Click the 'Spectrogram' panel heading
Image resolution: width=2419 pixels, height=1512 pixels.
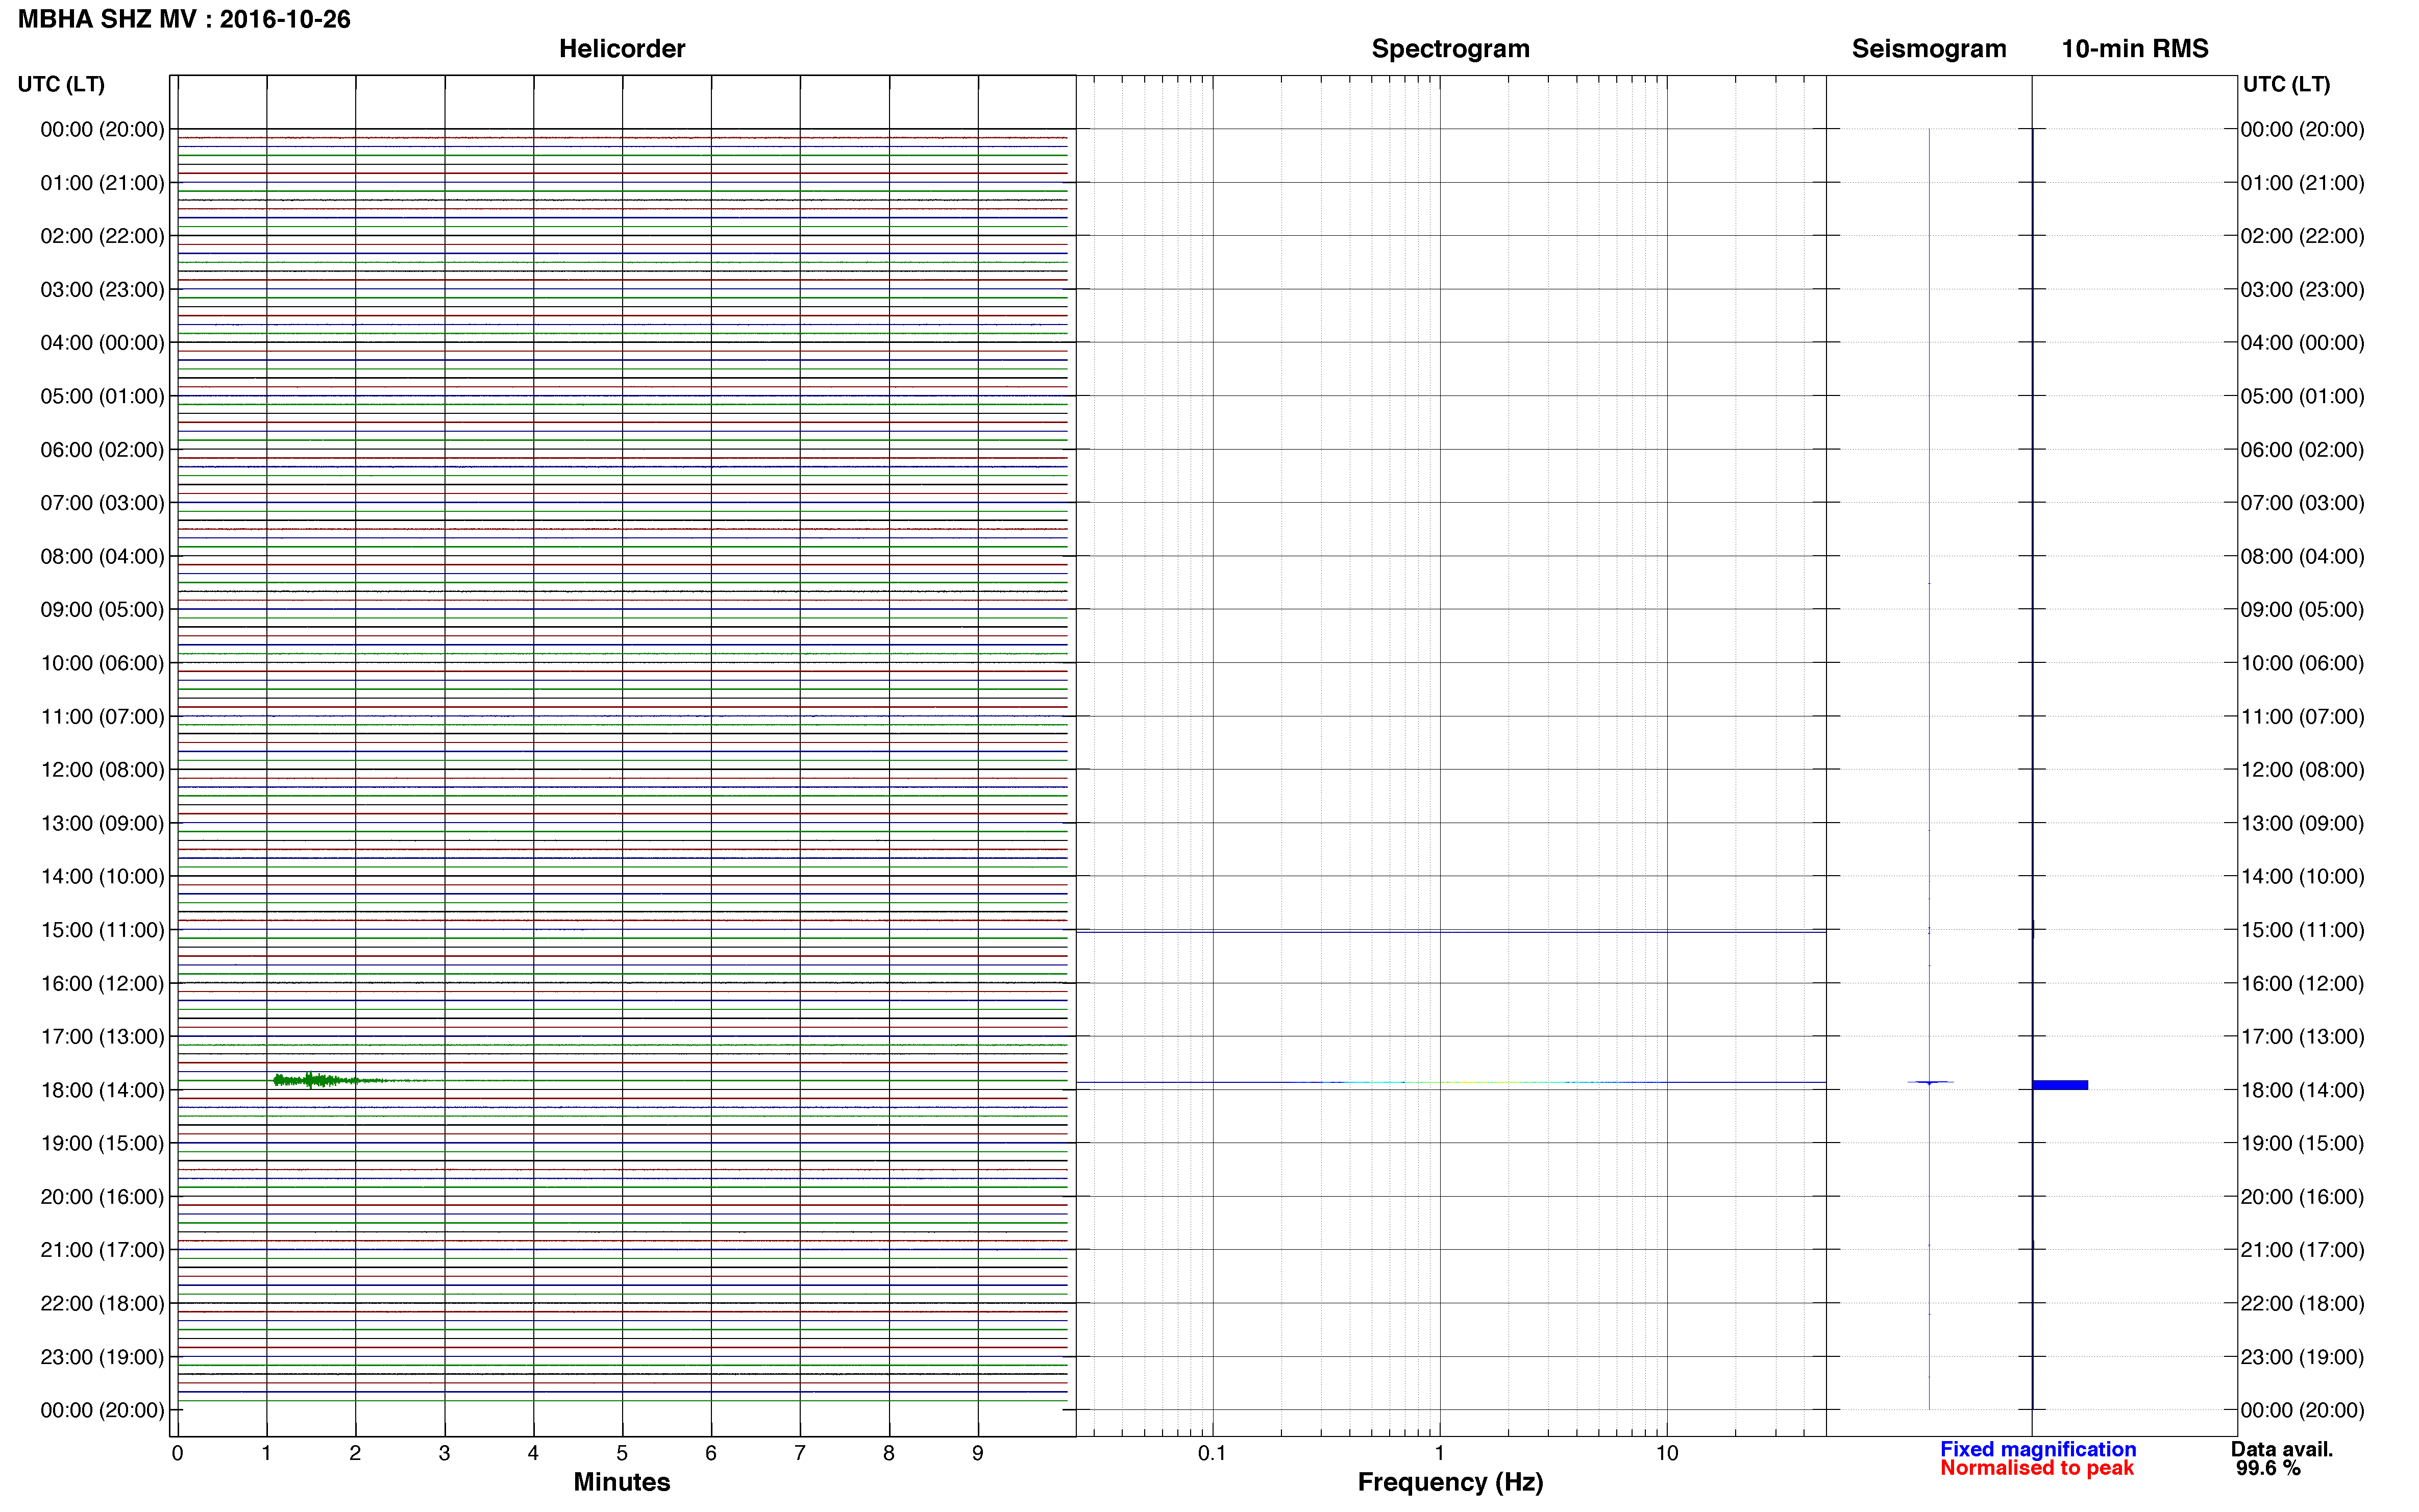(x=1450, y=48)
